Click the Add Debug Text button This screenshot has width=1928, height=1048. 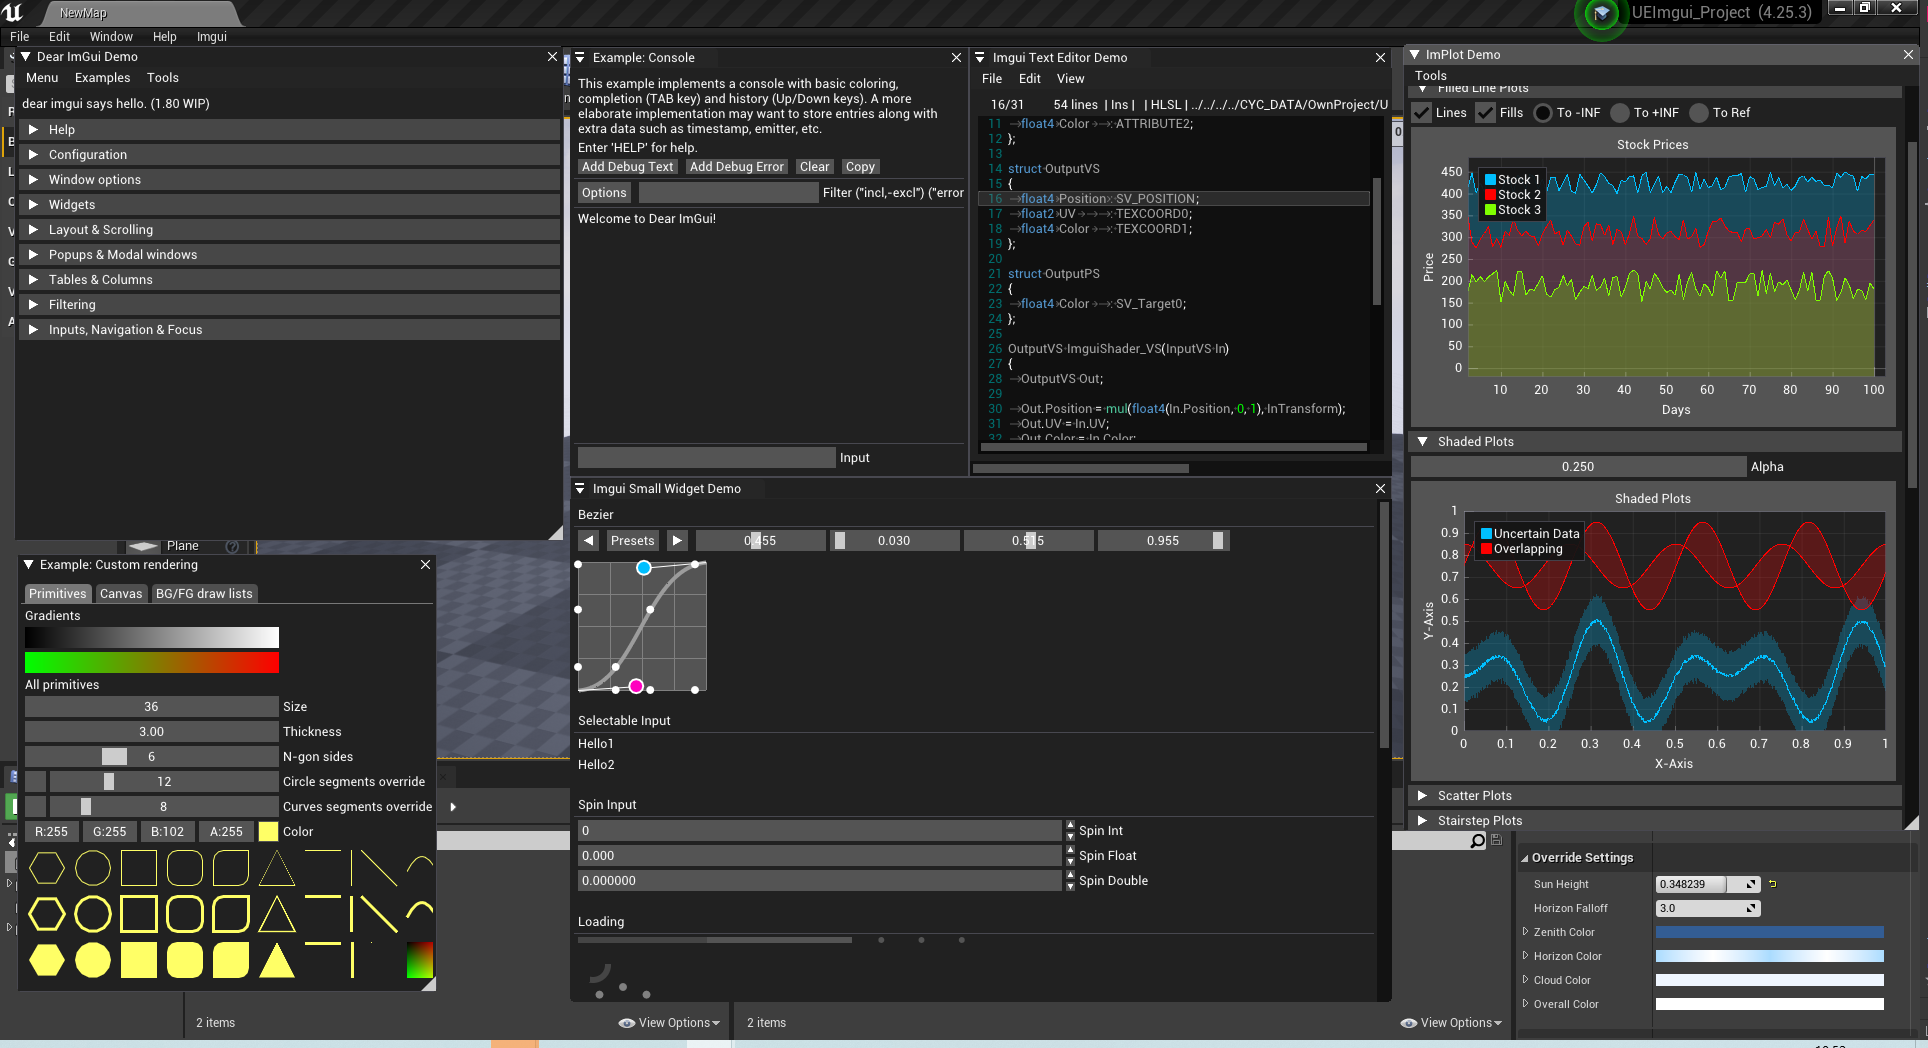(x=628, y=167)
